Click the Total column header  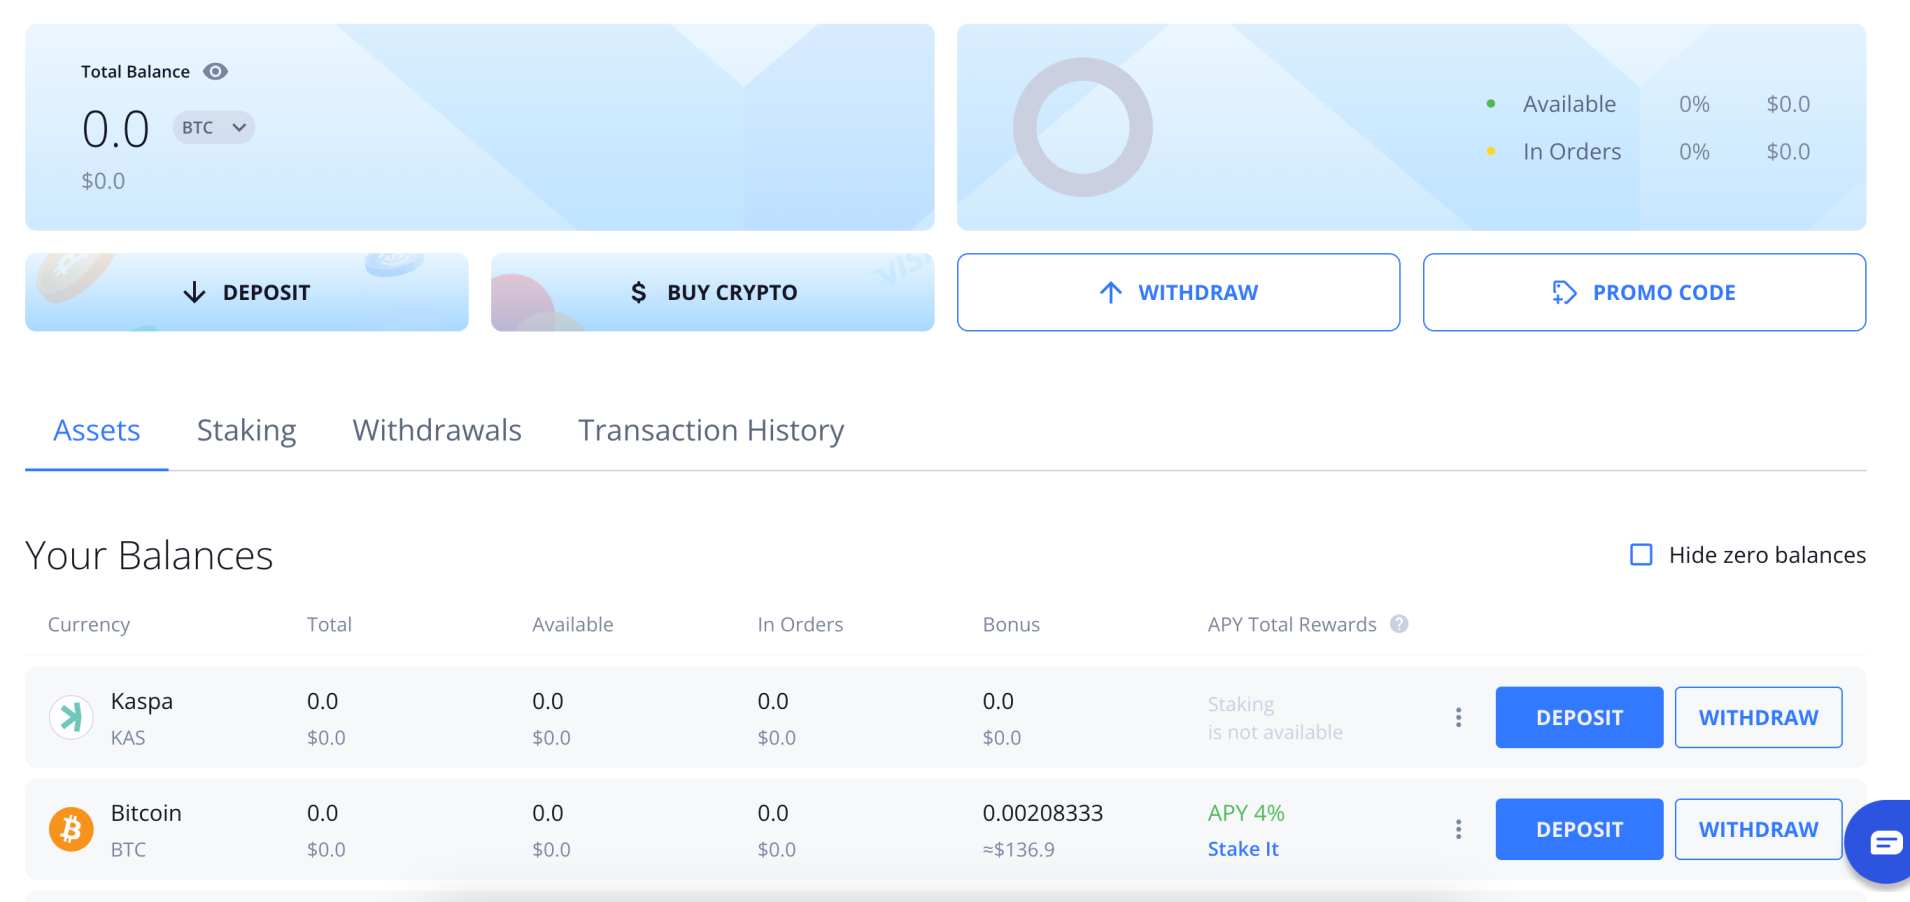329,624
